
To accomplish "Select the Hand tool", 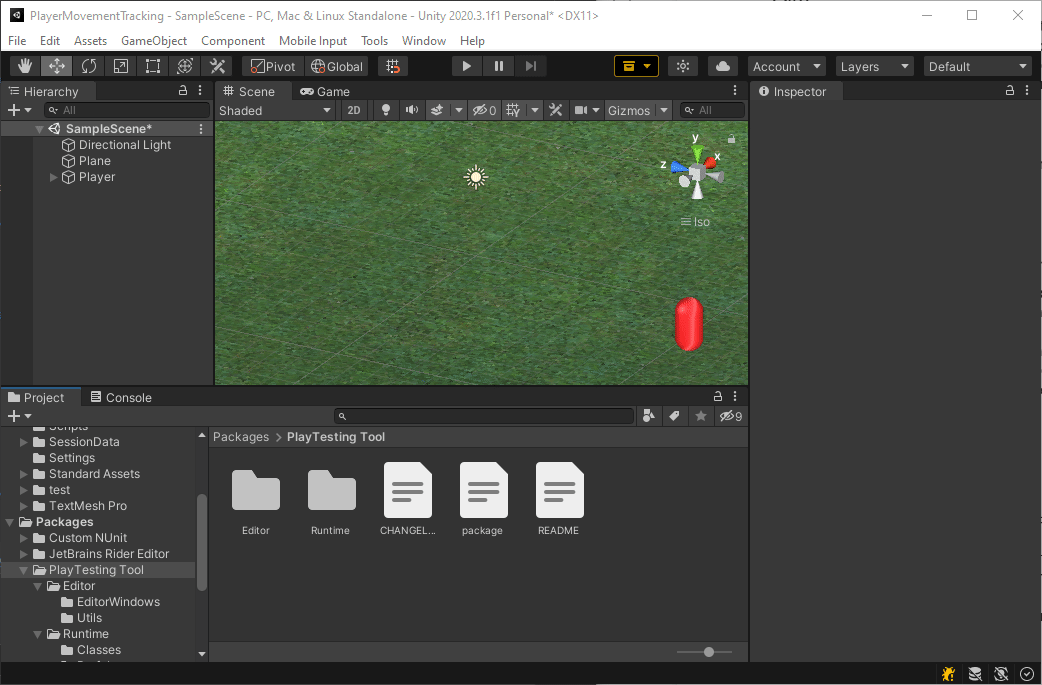I will [25, 66].
